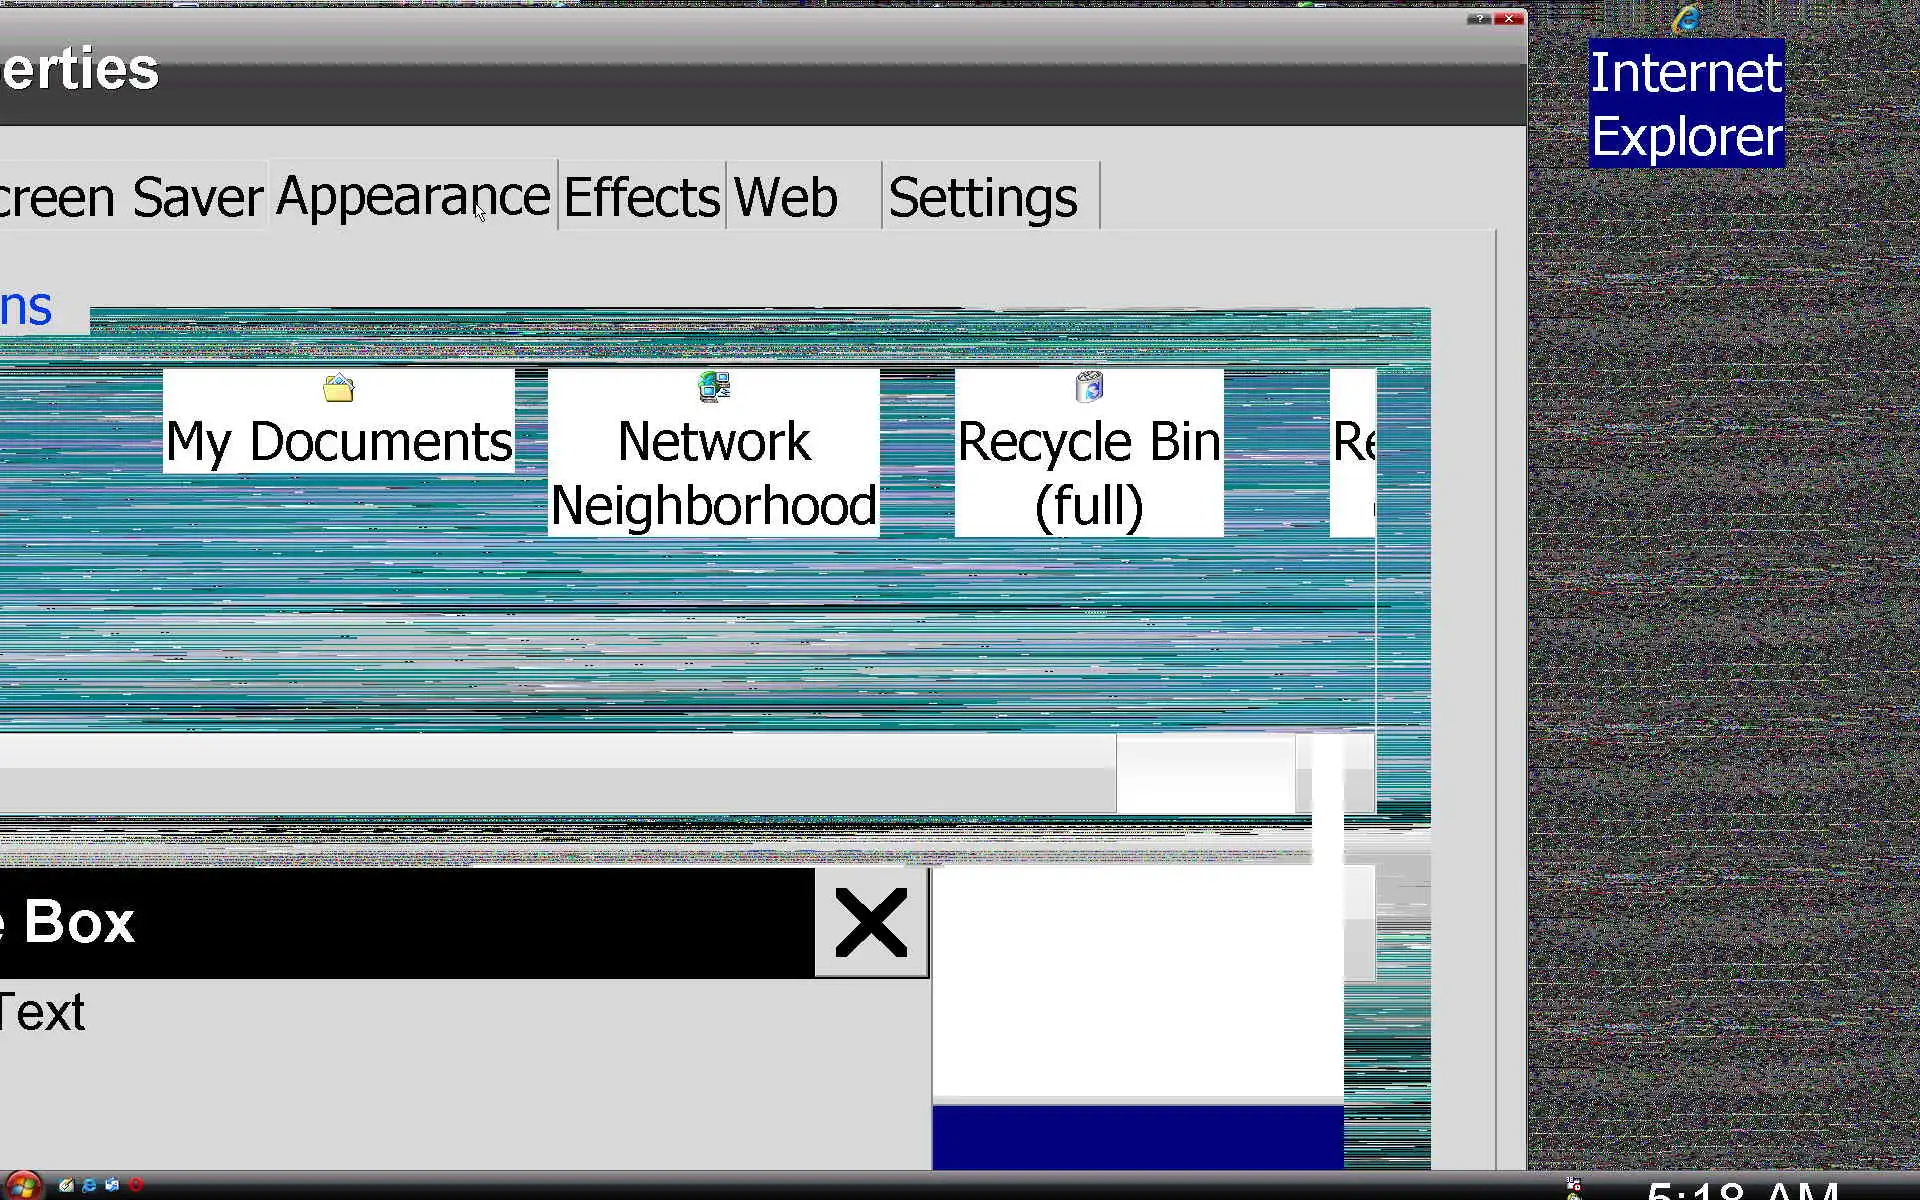Viewport: 1920px width, 1200px height.
Task: Click the red Opera quick launch icon
Action: pos(136,1185)
